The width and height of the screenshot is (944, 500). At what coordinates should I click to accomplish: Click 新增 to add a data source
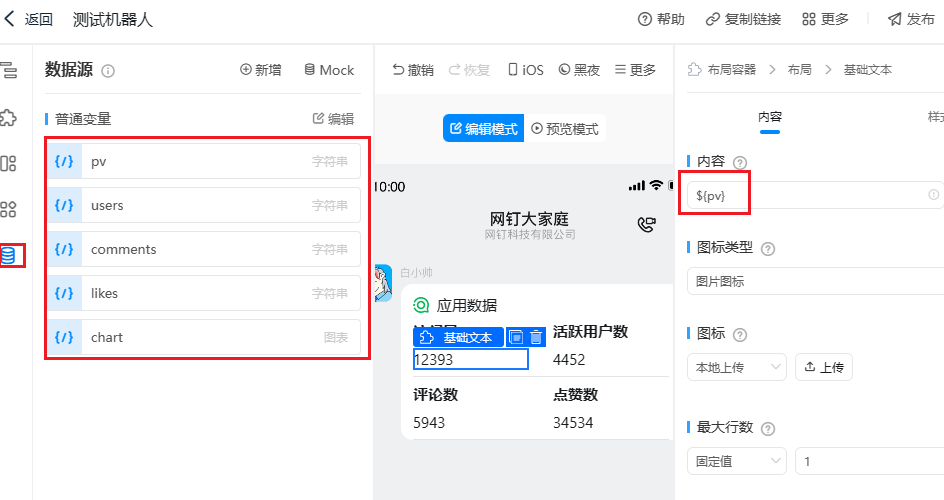click(x=261, y=70)
